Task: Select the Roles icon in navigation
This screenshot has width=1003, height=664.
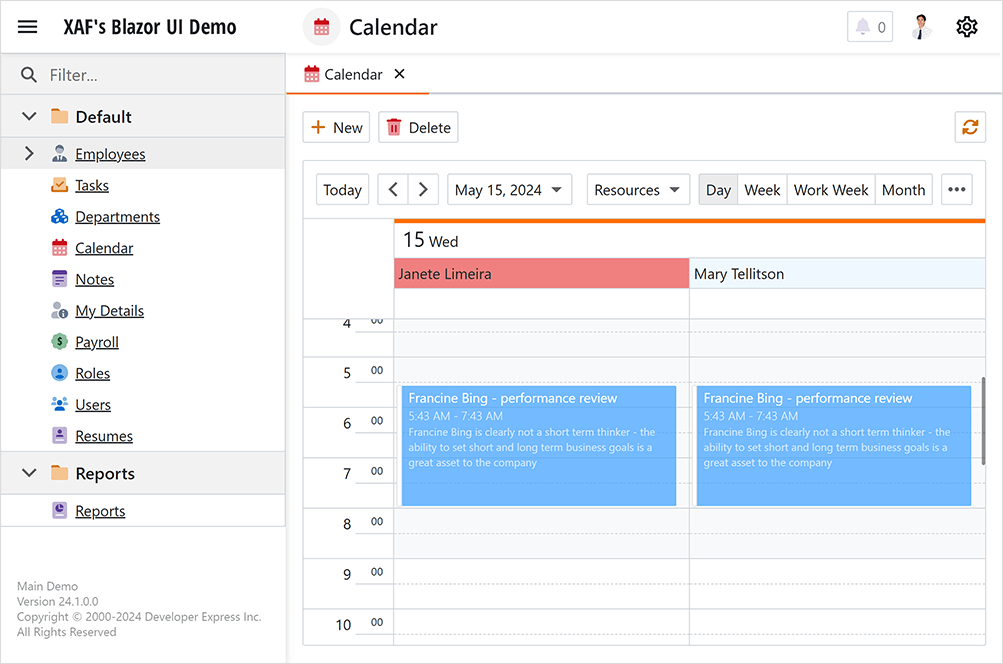Action: pos(58,372)
